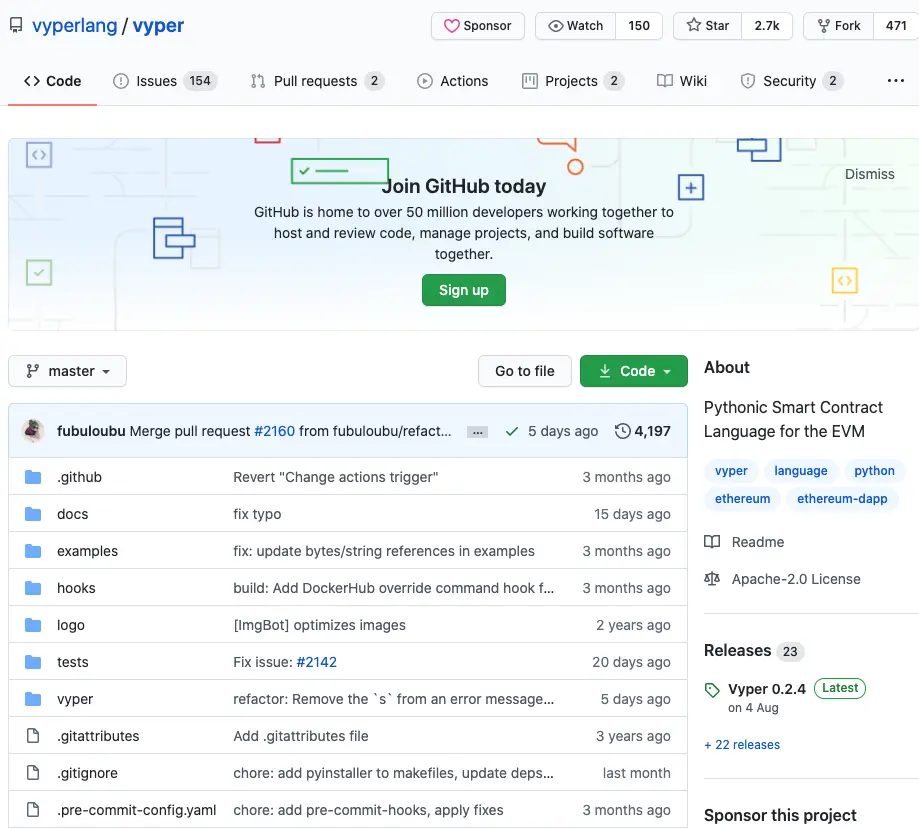The width and height of the screenshot is (919, 828).
Task: Select the Code tab
Action: point(52,81)
